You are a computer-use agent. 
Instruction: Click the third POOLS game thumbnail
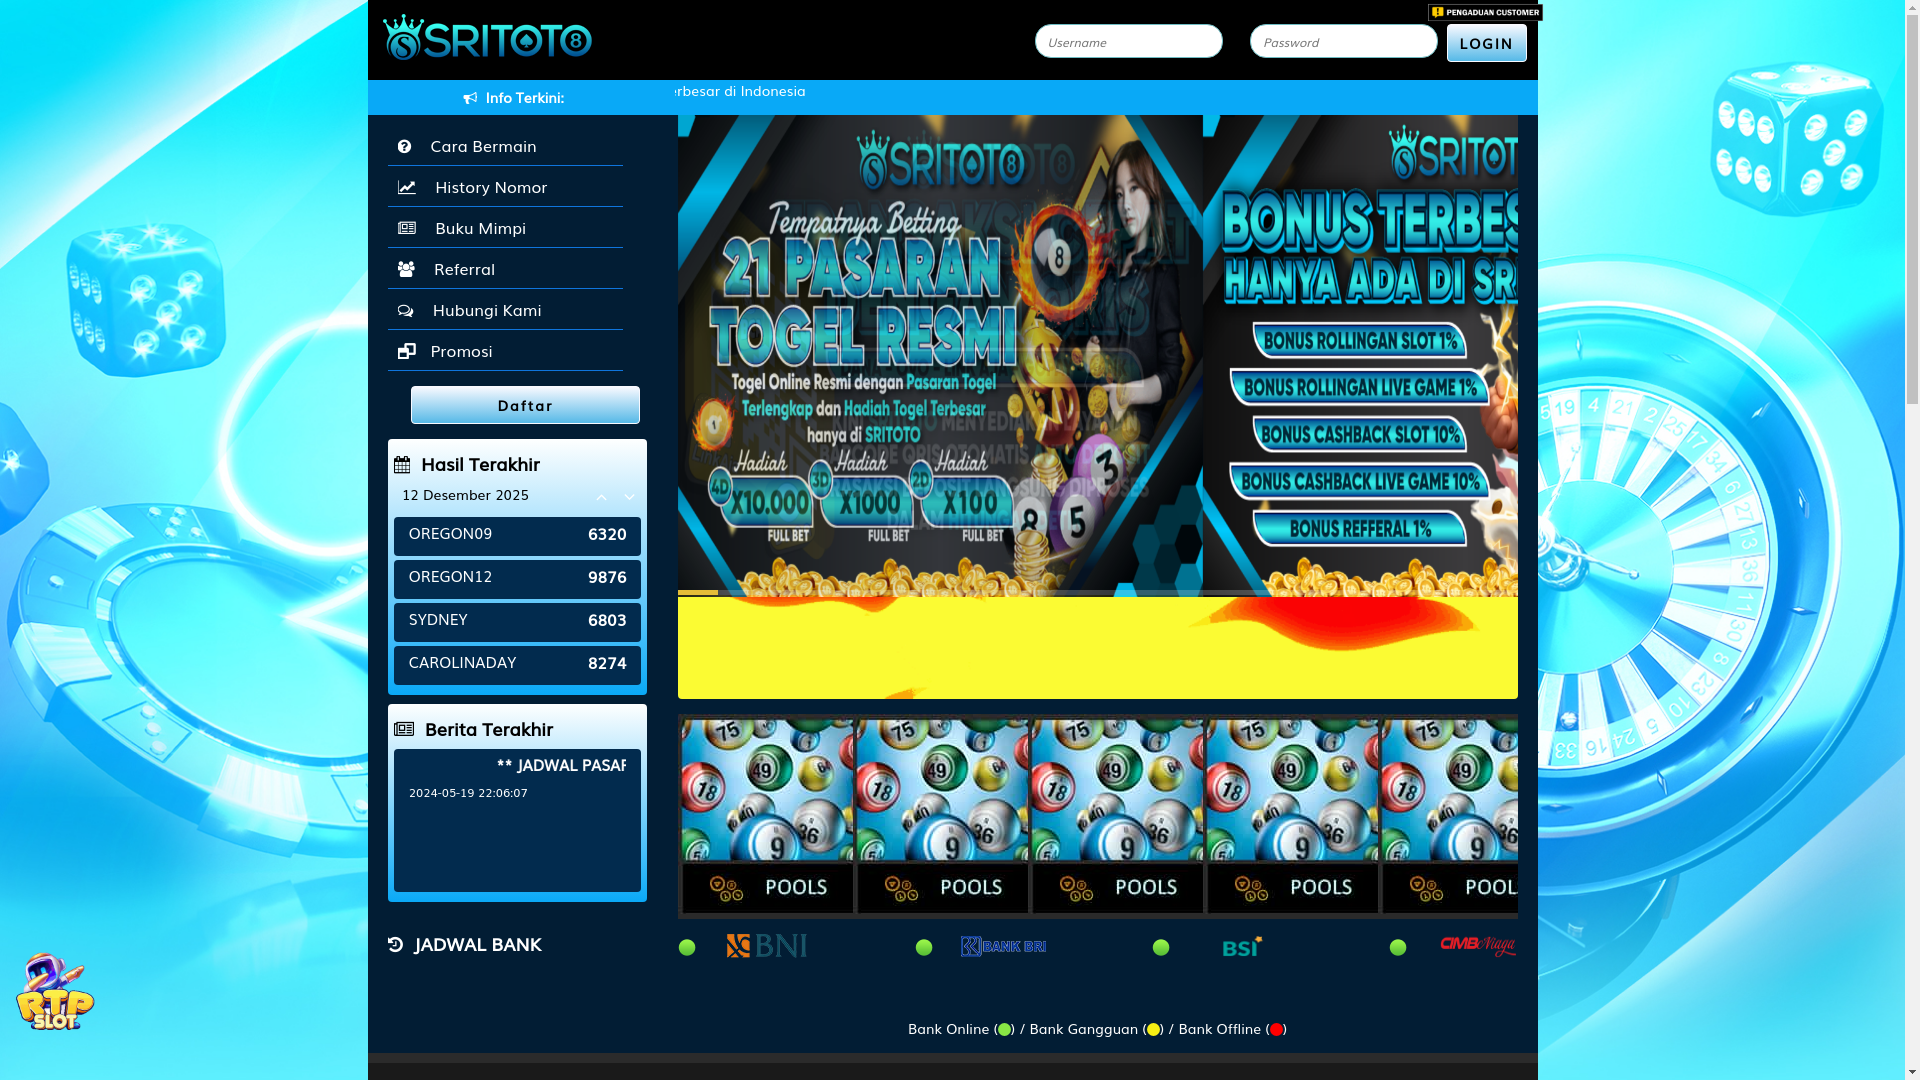1117,816
